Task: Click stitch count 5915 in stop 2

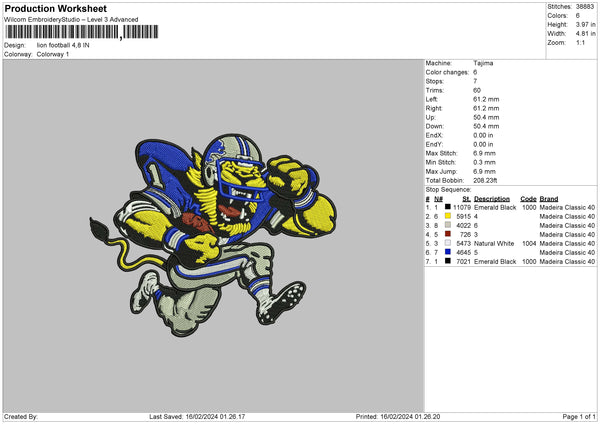Action: [x=463, y=217]
